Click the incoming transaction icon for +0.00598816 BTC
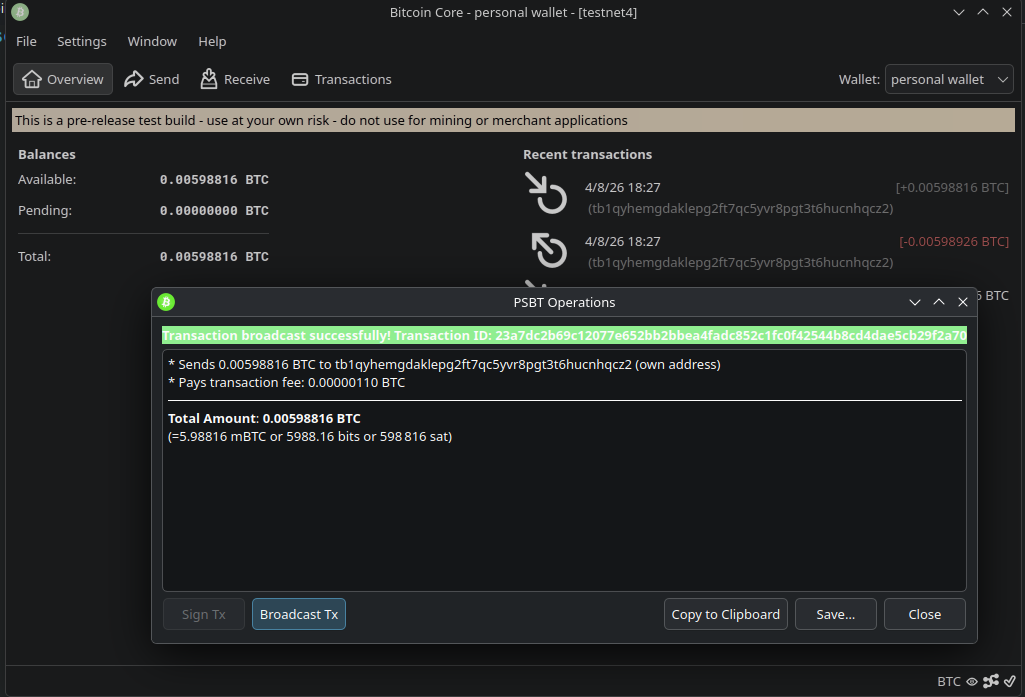Viewport: 1025px width, 697px height. pyautogui.click(x=546, y=193)
